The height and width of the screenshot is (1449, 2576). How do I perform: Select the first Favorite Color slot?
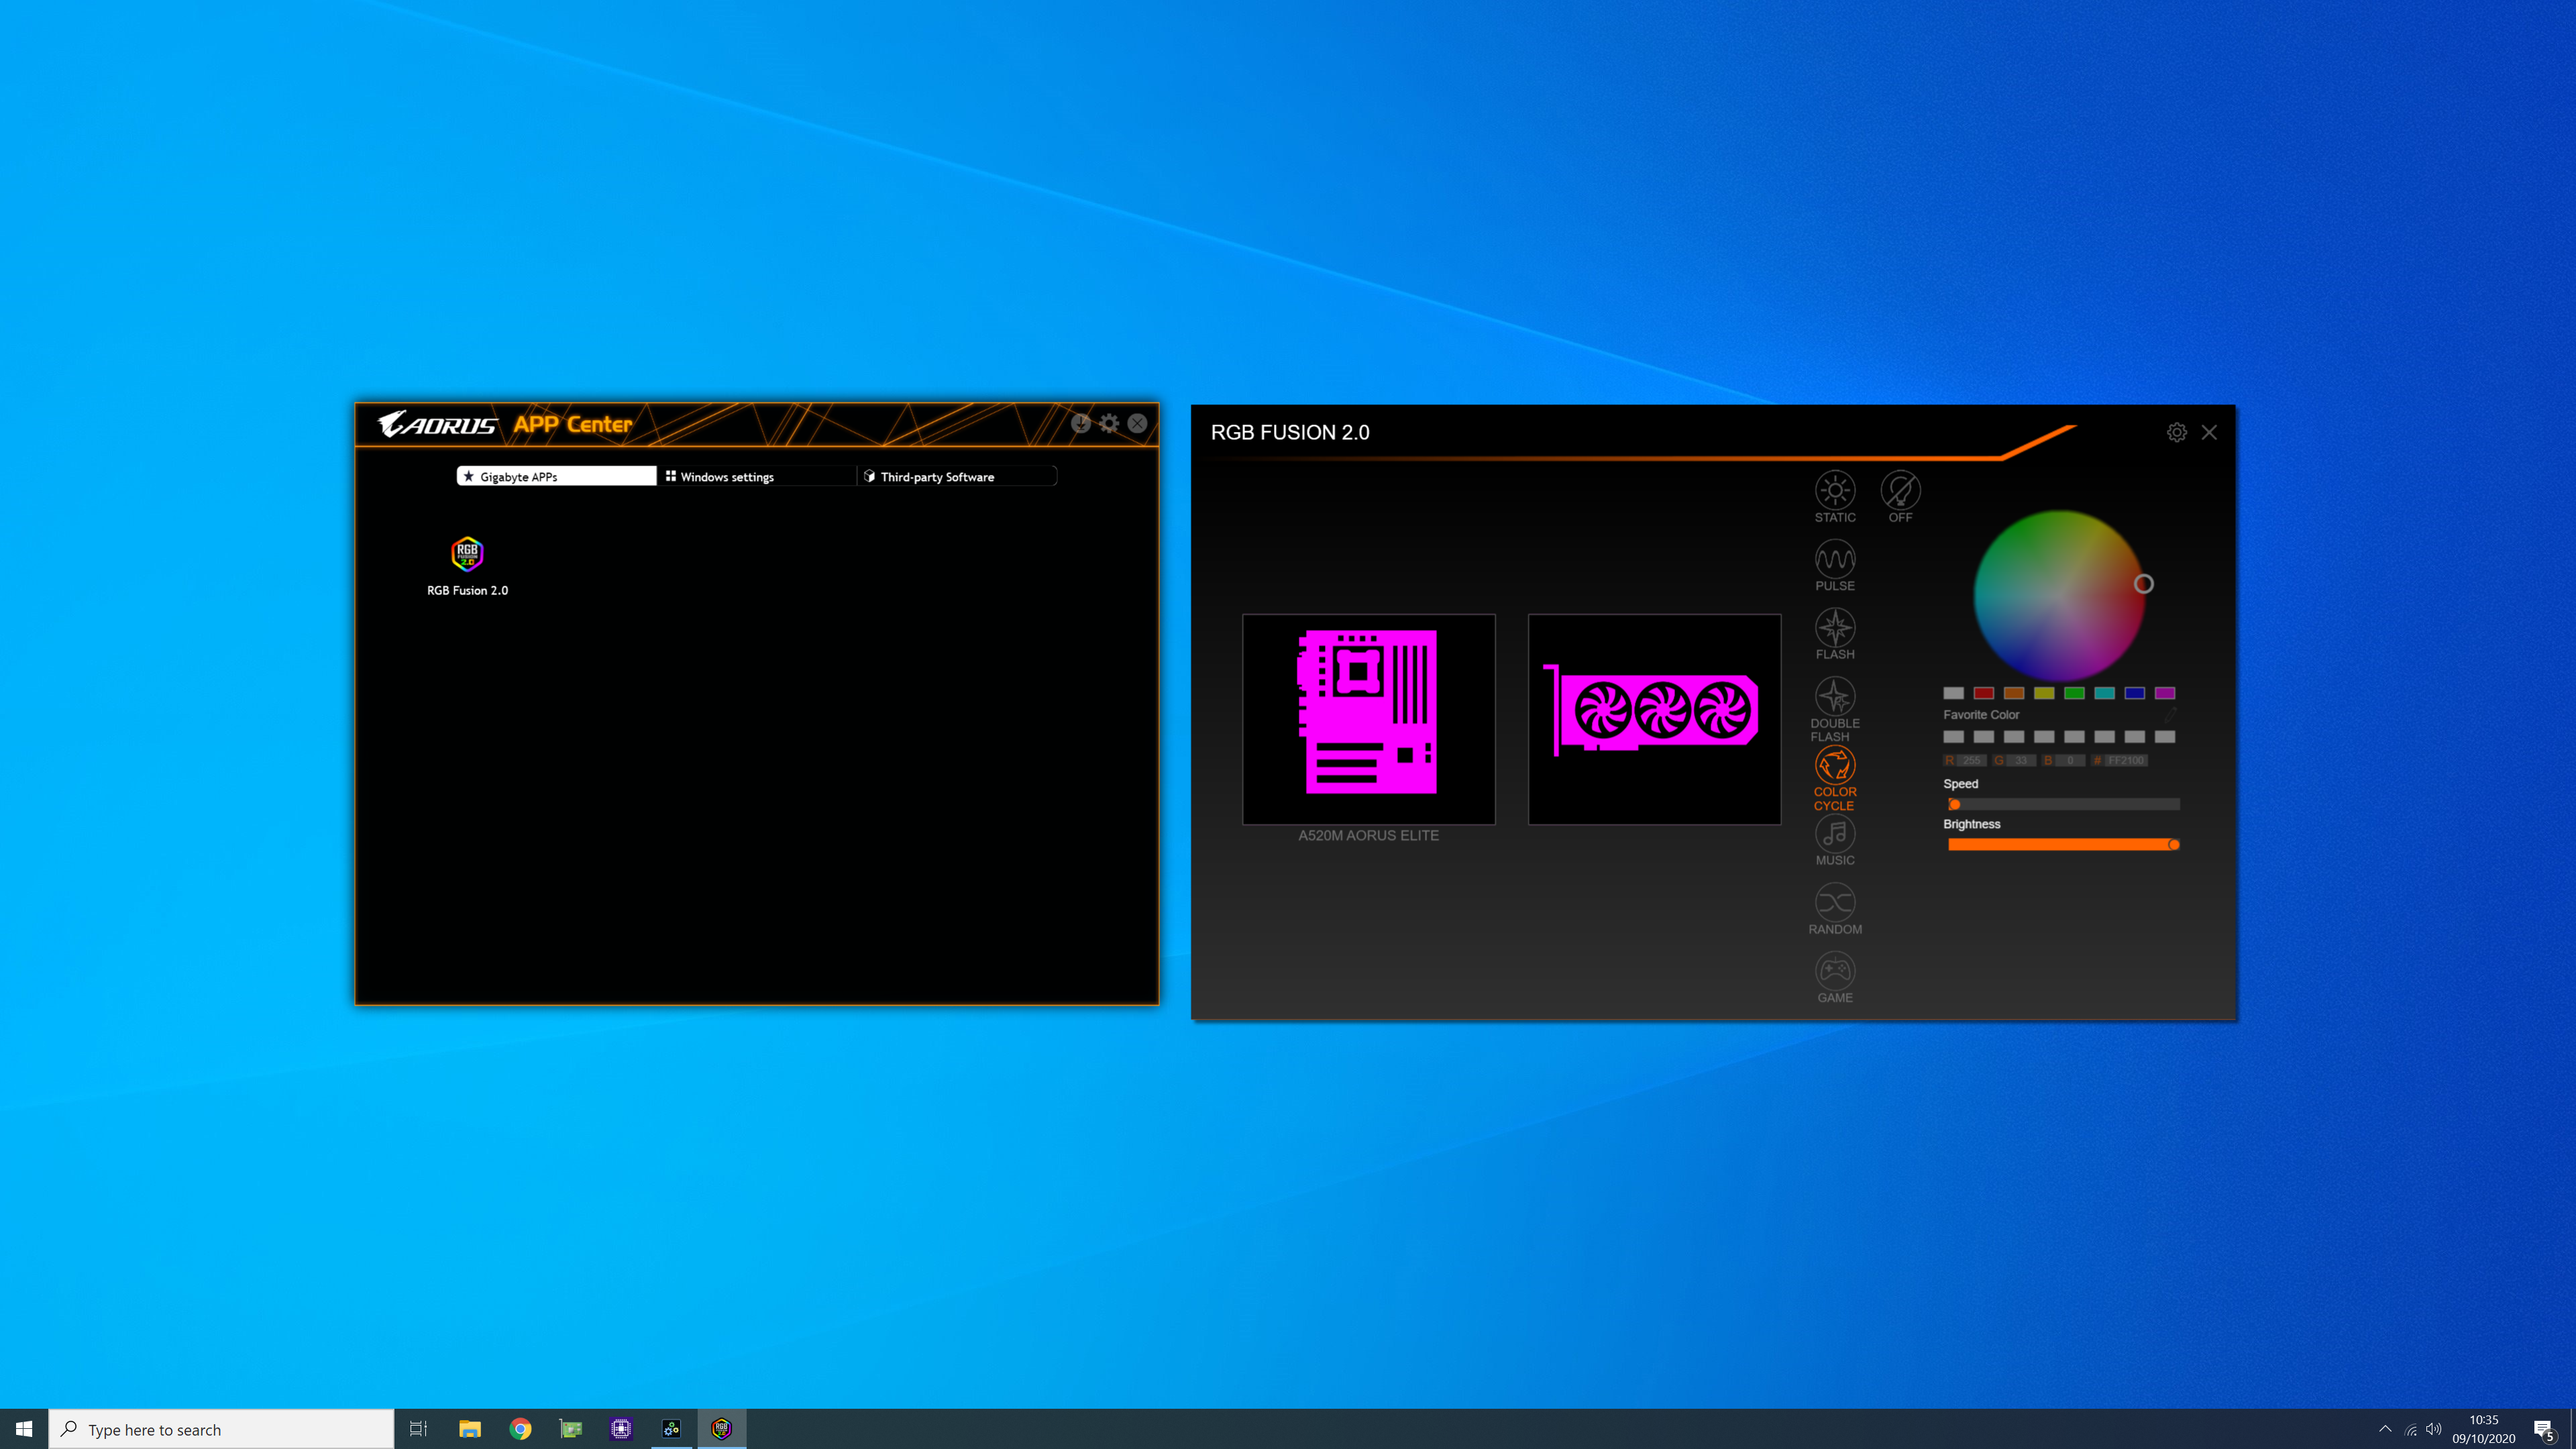point(1953,737)
